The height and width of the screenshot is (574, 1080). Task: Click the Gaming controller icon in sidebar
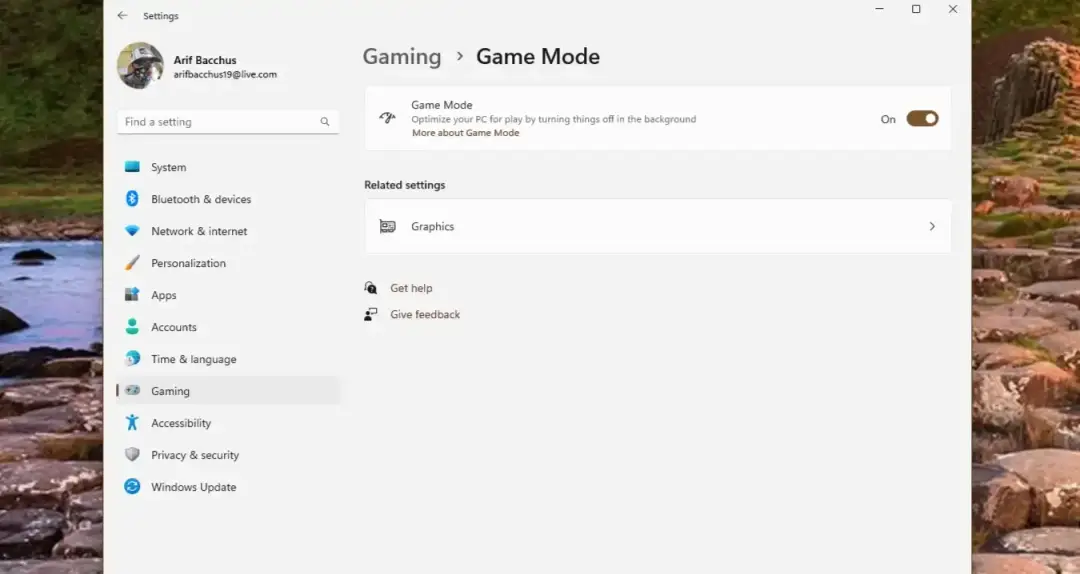133,391
